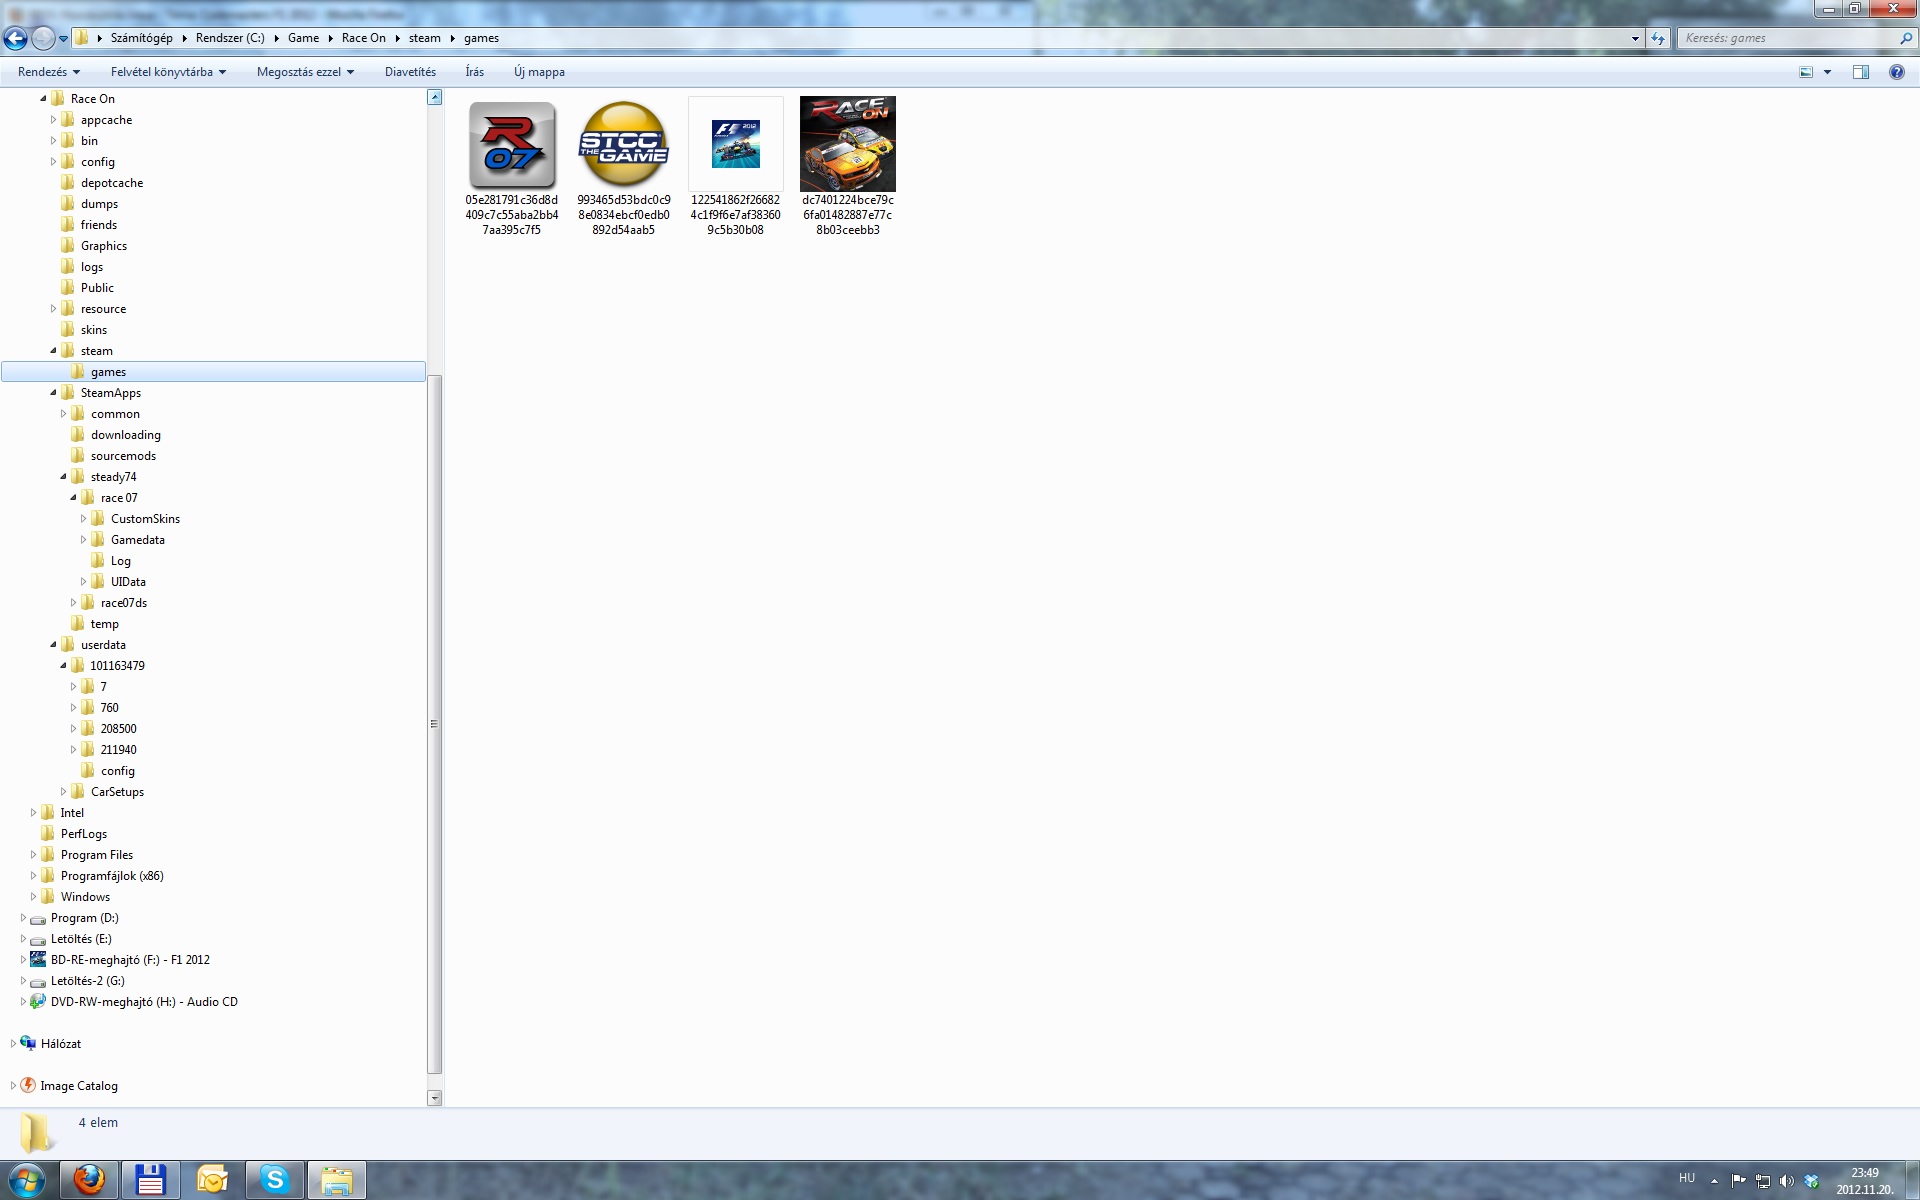Image resolution: width=1920 pixels, height=1200 pixels.
Task: Toggle the preview pane
Action: (1861, 72)
